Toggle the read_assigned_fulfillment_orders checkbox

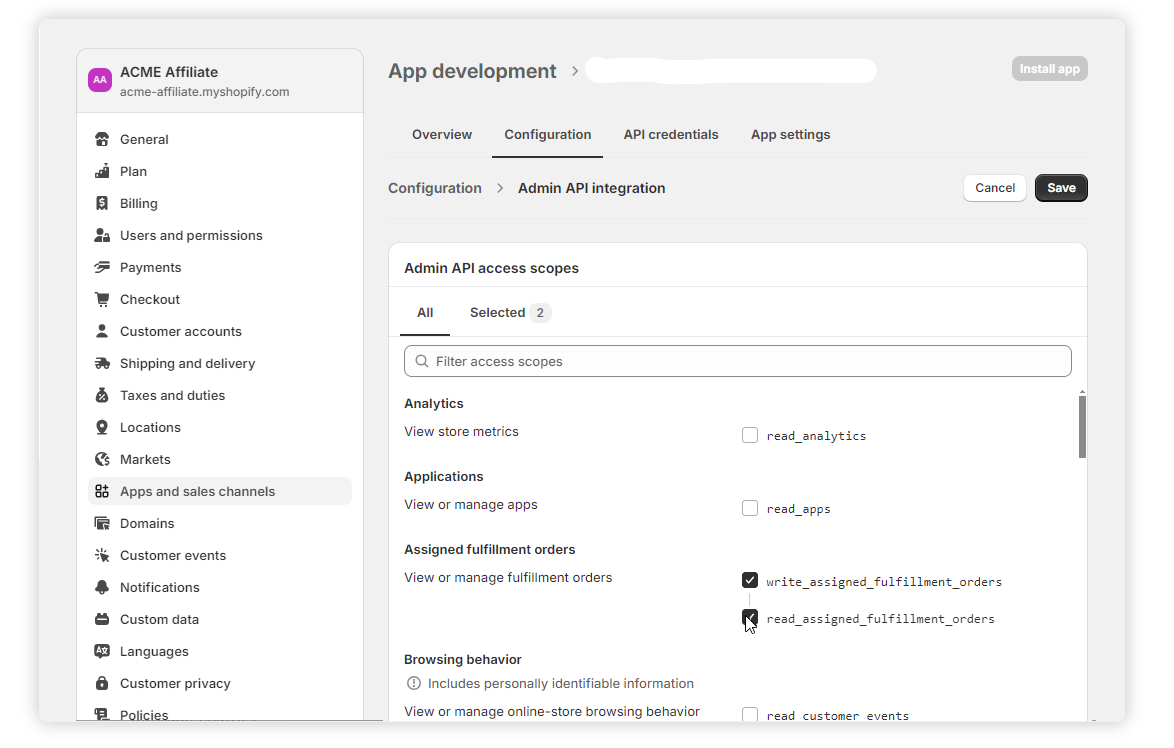click(750, 618)
